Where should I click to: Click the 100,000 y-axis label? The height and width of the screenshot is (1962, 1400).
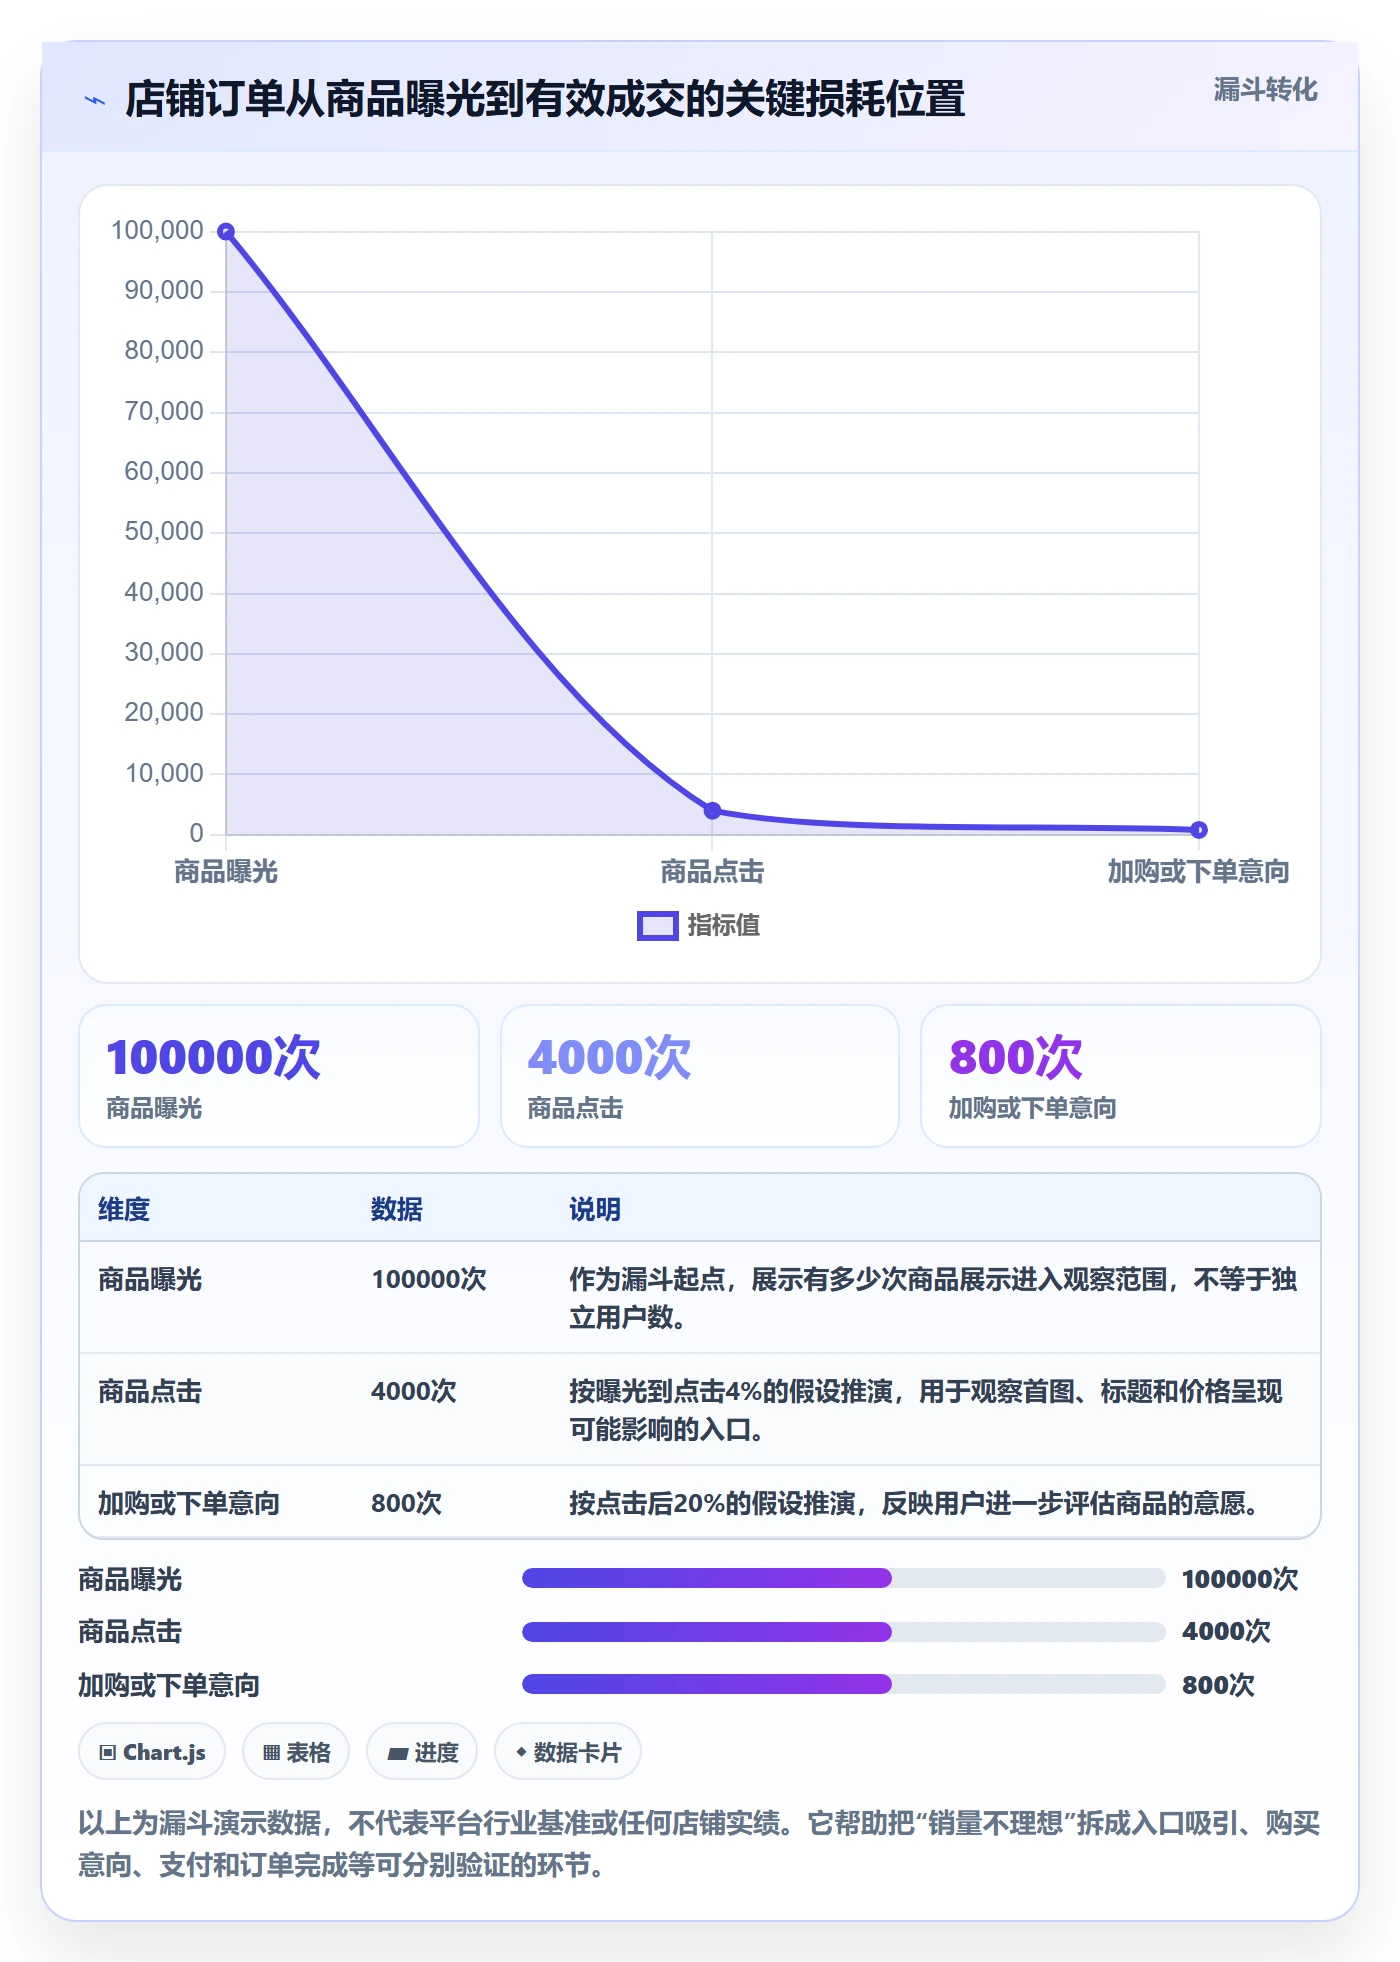pyautogui.click(x=157, y=231)
